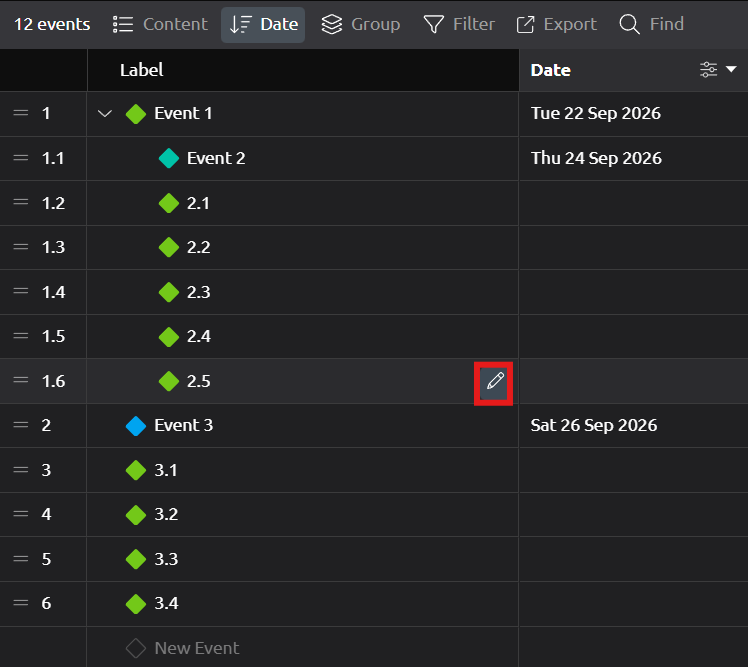This screenshot has height=667, width=748.
Task: Select the 2.4 event label
Action: [198, 337]
